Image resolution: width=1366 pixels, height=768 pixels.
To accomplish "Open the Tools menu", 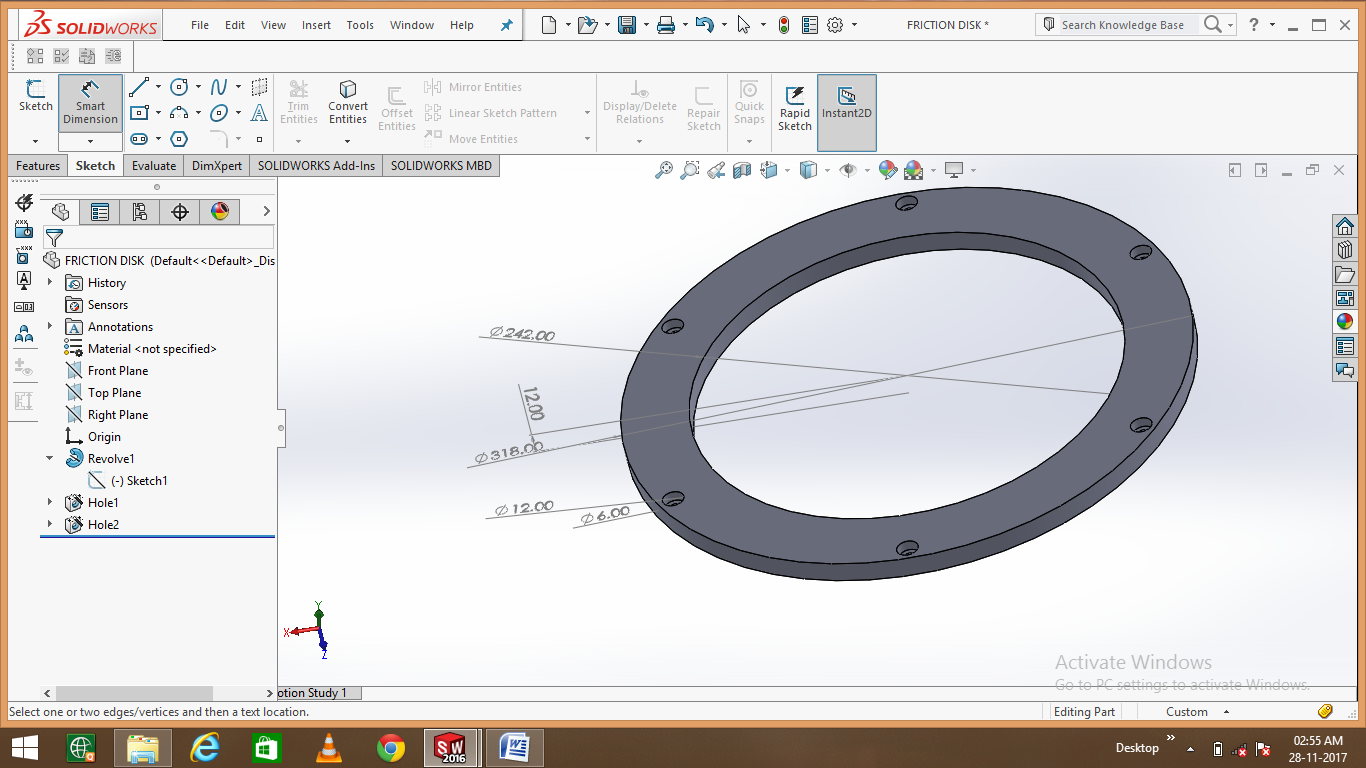I will pyautogui.click(x=360, y=24).
